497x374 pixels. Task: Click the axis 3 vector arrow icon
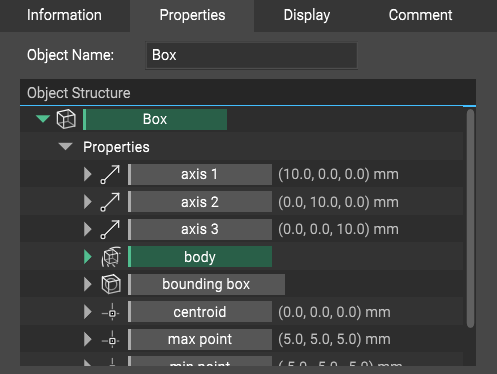point(110,229)
